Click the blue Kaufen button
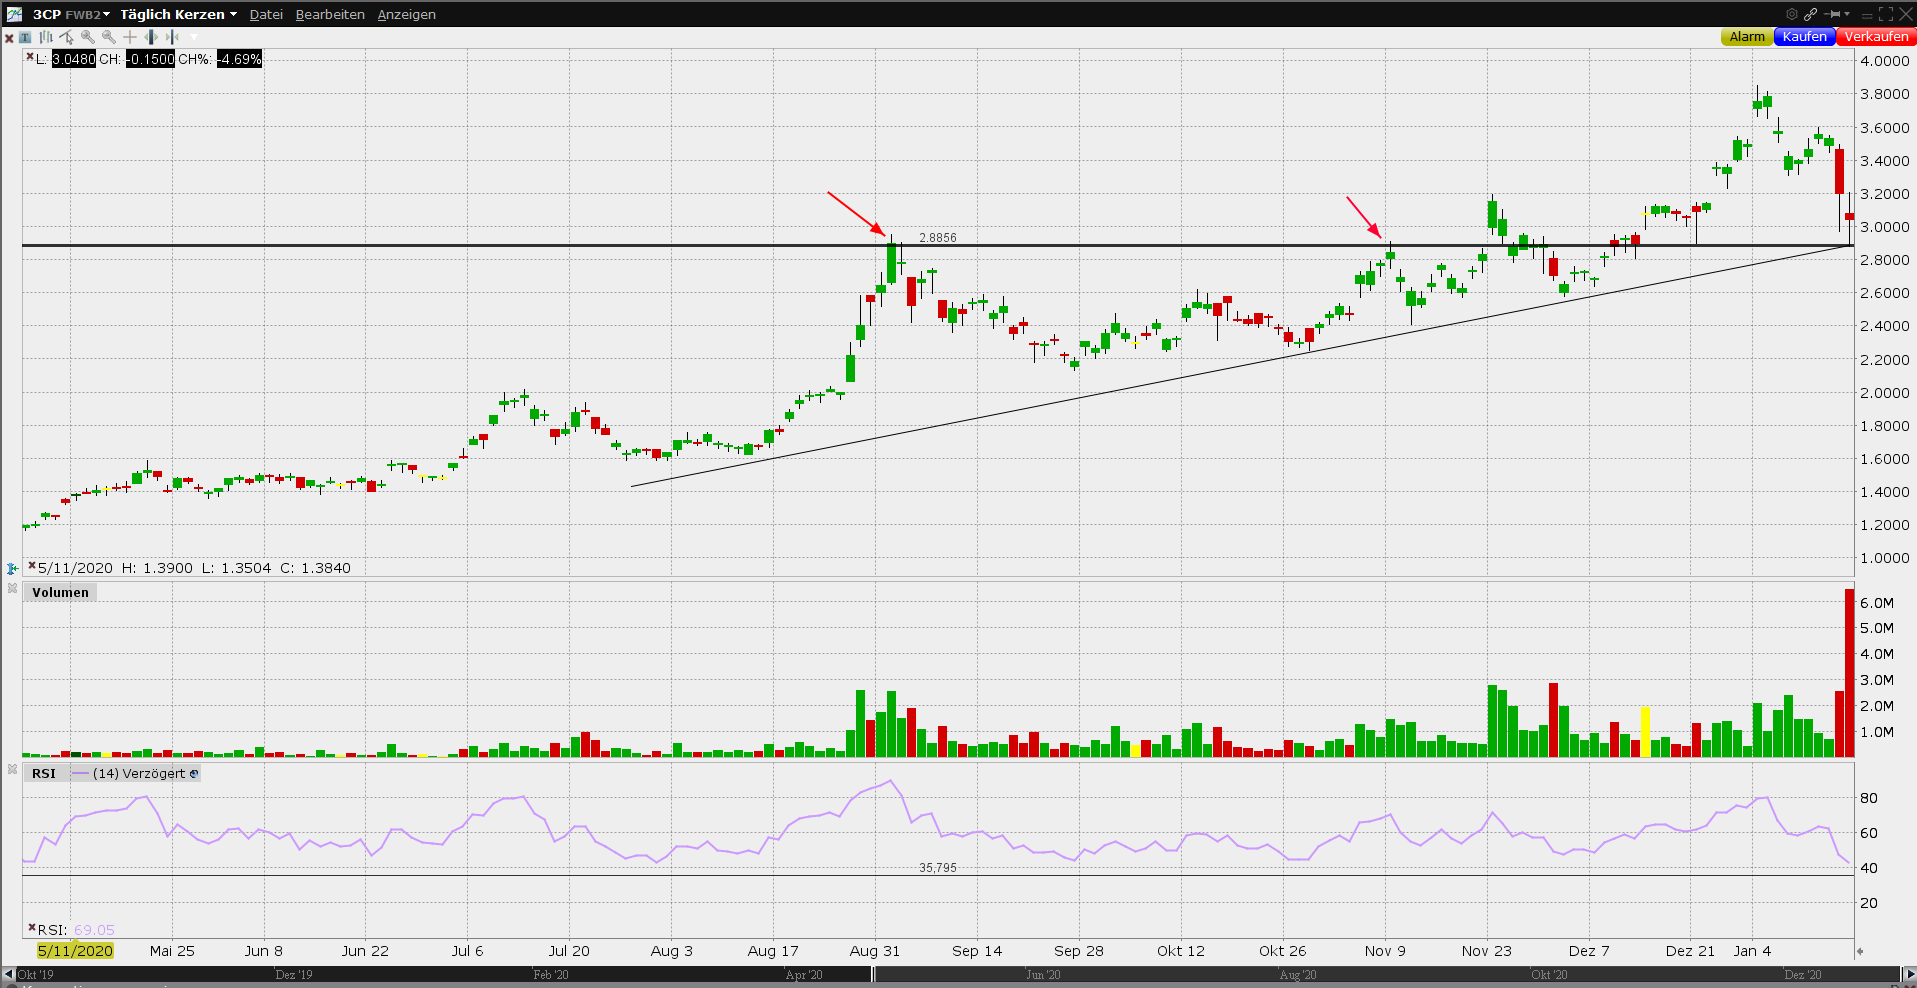1917x988 pixels. tap(1804, 37)
